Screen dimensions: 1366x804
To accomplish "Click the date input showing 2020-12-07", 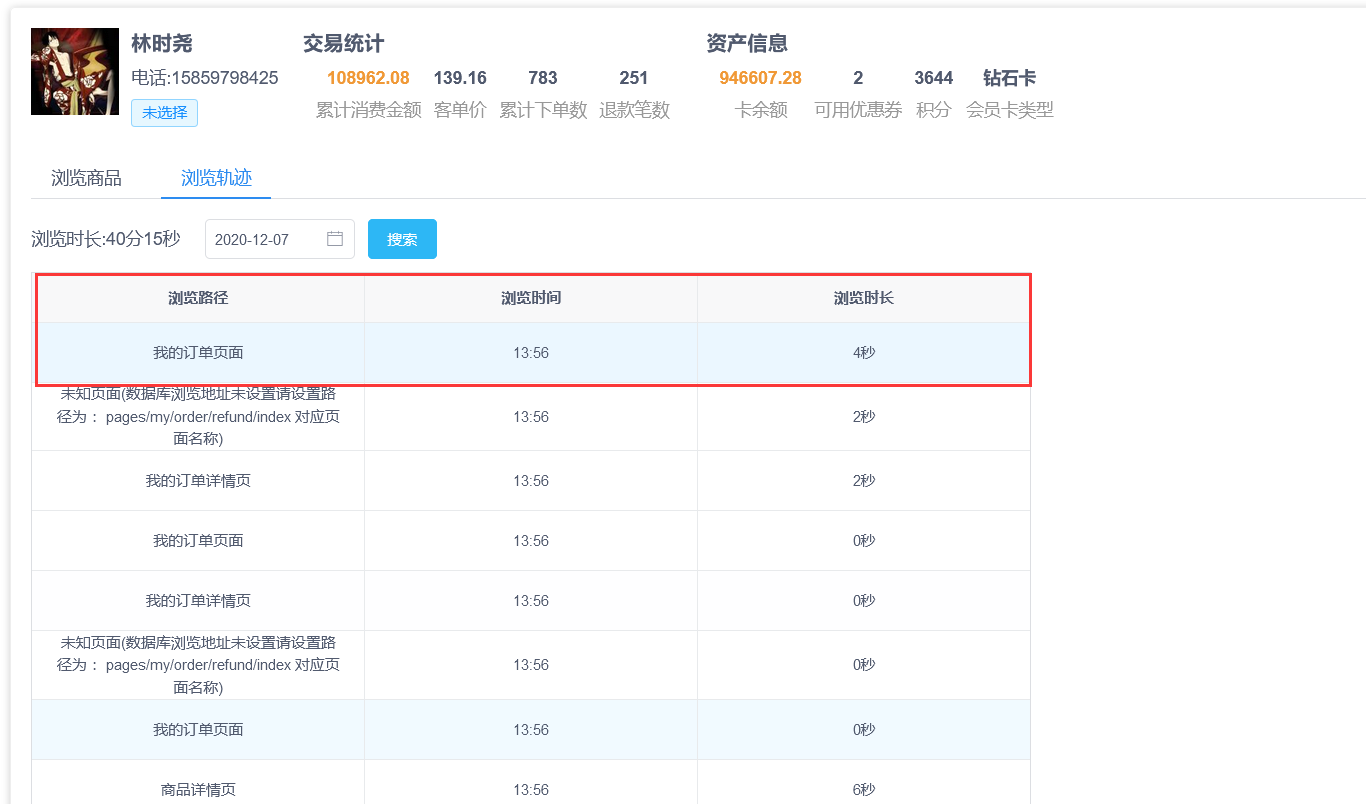I will pyautogui.click(x=280, y=239).
